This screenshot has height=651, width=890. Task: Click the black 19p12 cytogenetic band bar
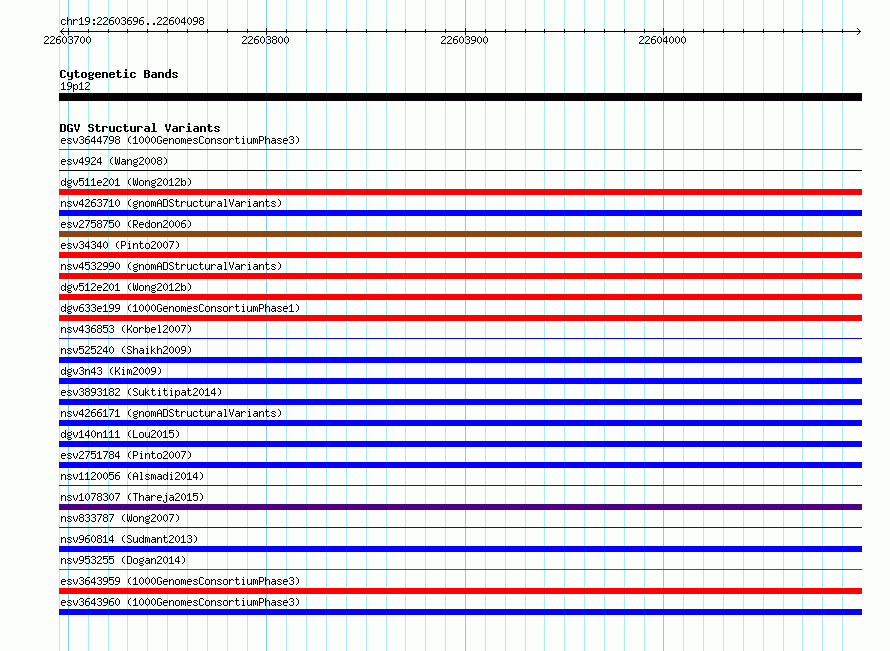460,97
